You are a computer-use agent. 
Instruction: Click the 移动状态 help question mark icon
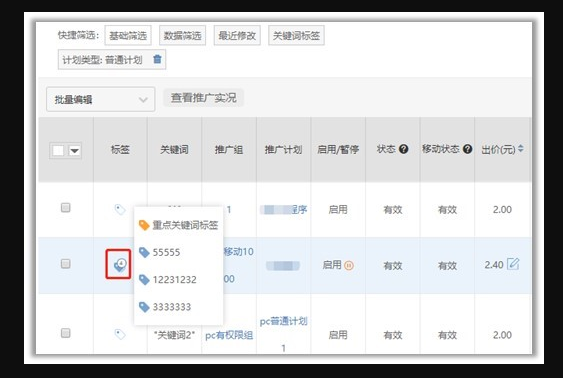pos(467,149)
